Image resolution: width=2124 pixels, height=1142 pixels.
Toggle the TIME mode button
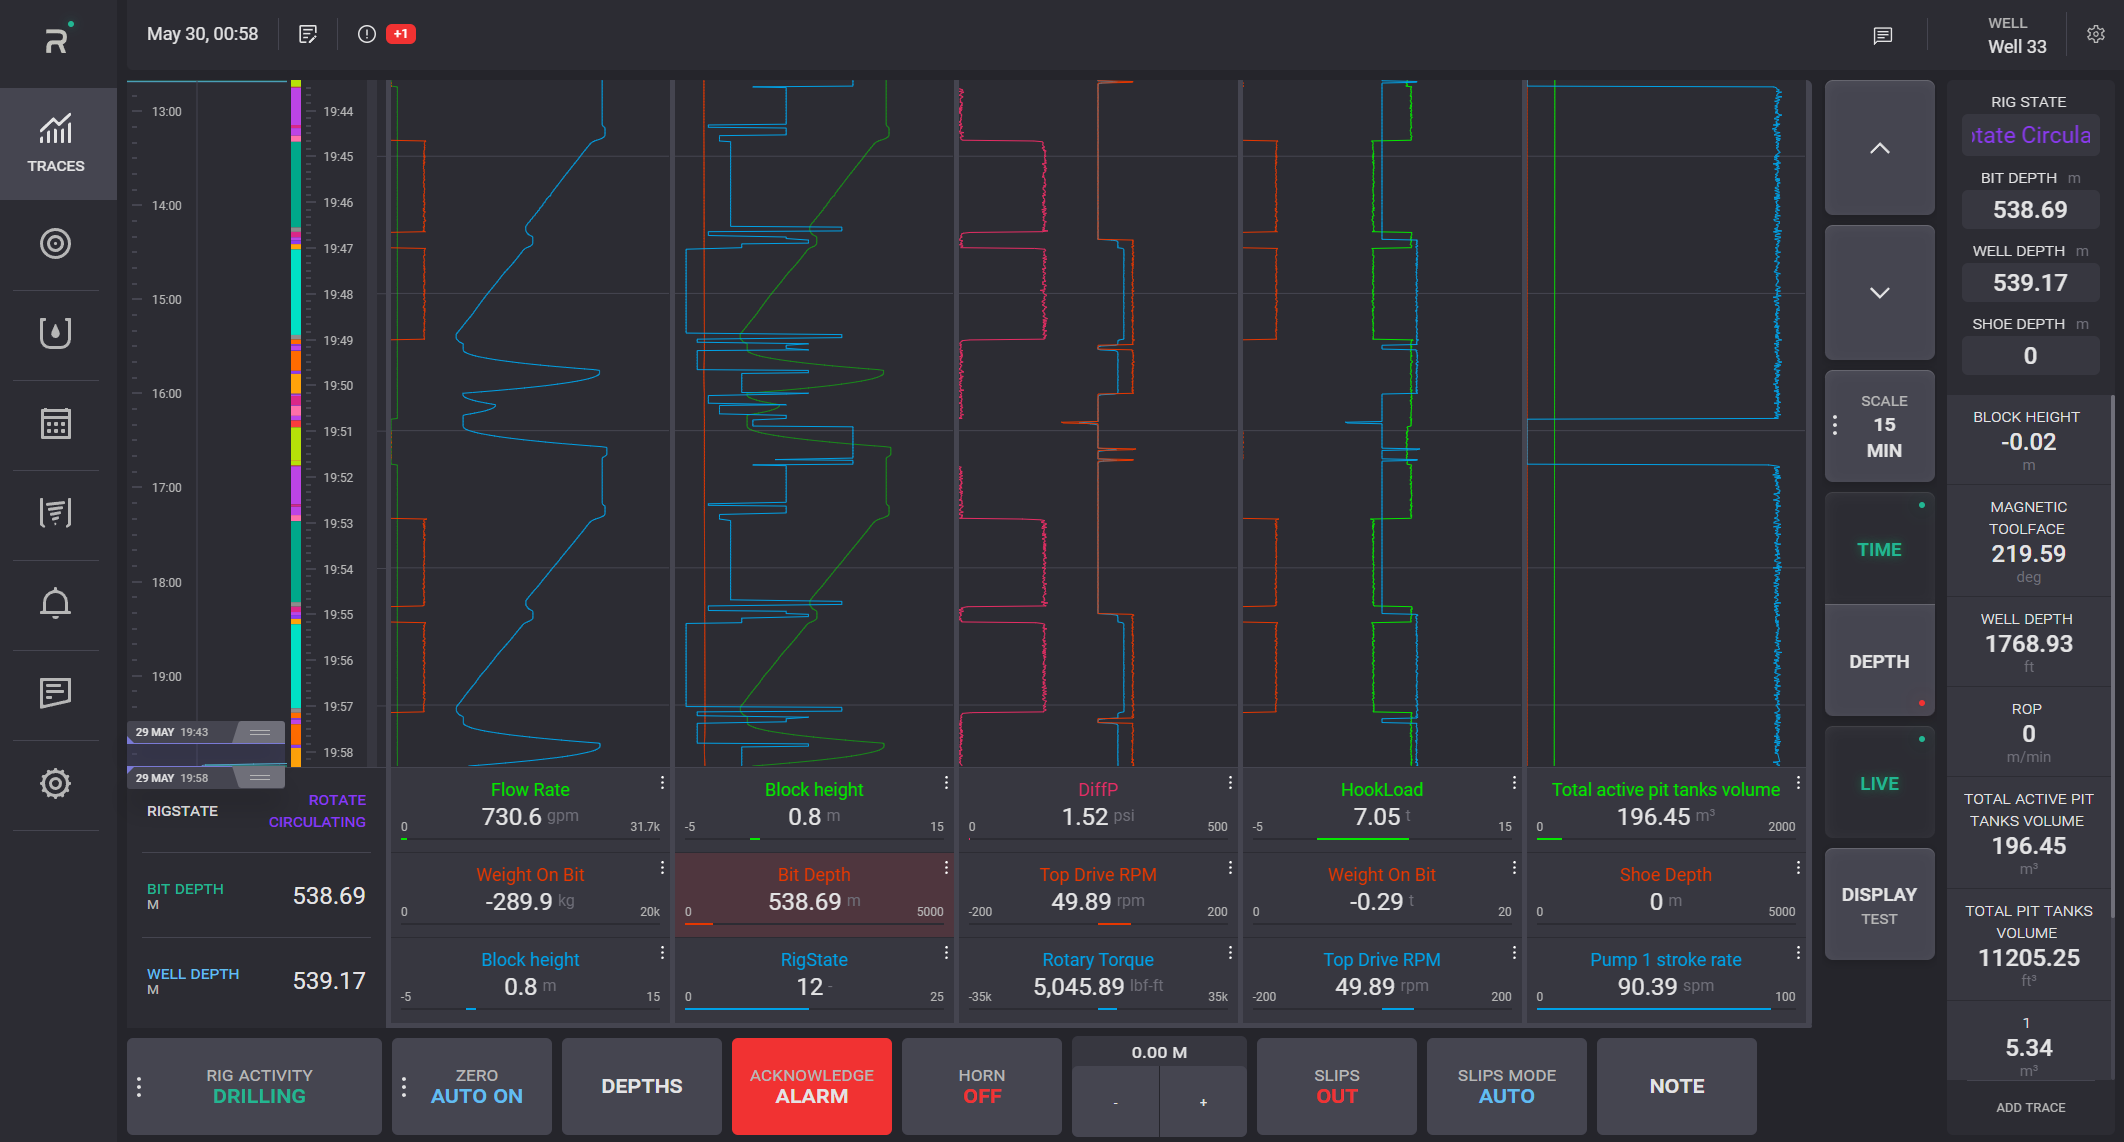click(1879, 550)
